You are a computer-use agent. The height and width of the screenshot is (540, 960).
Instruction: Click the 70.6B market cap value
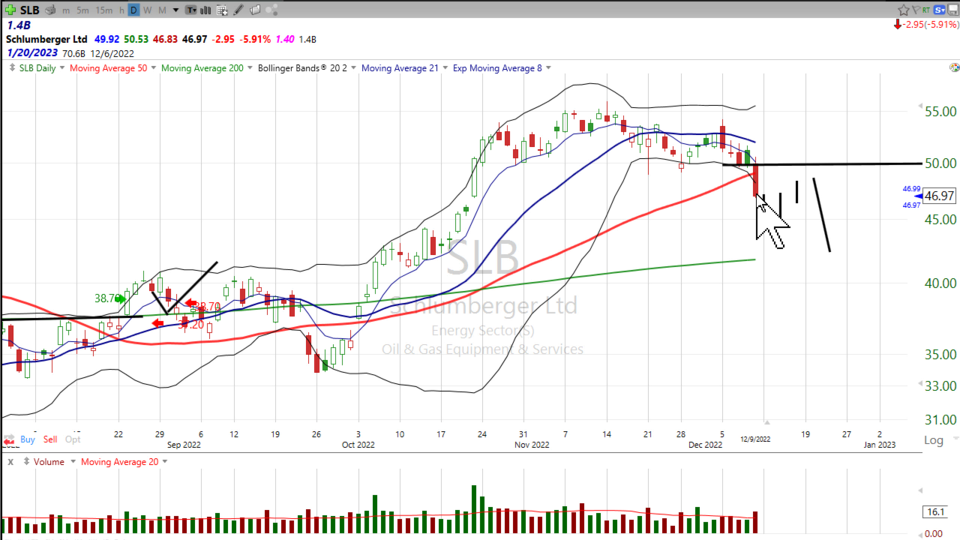73,54
